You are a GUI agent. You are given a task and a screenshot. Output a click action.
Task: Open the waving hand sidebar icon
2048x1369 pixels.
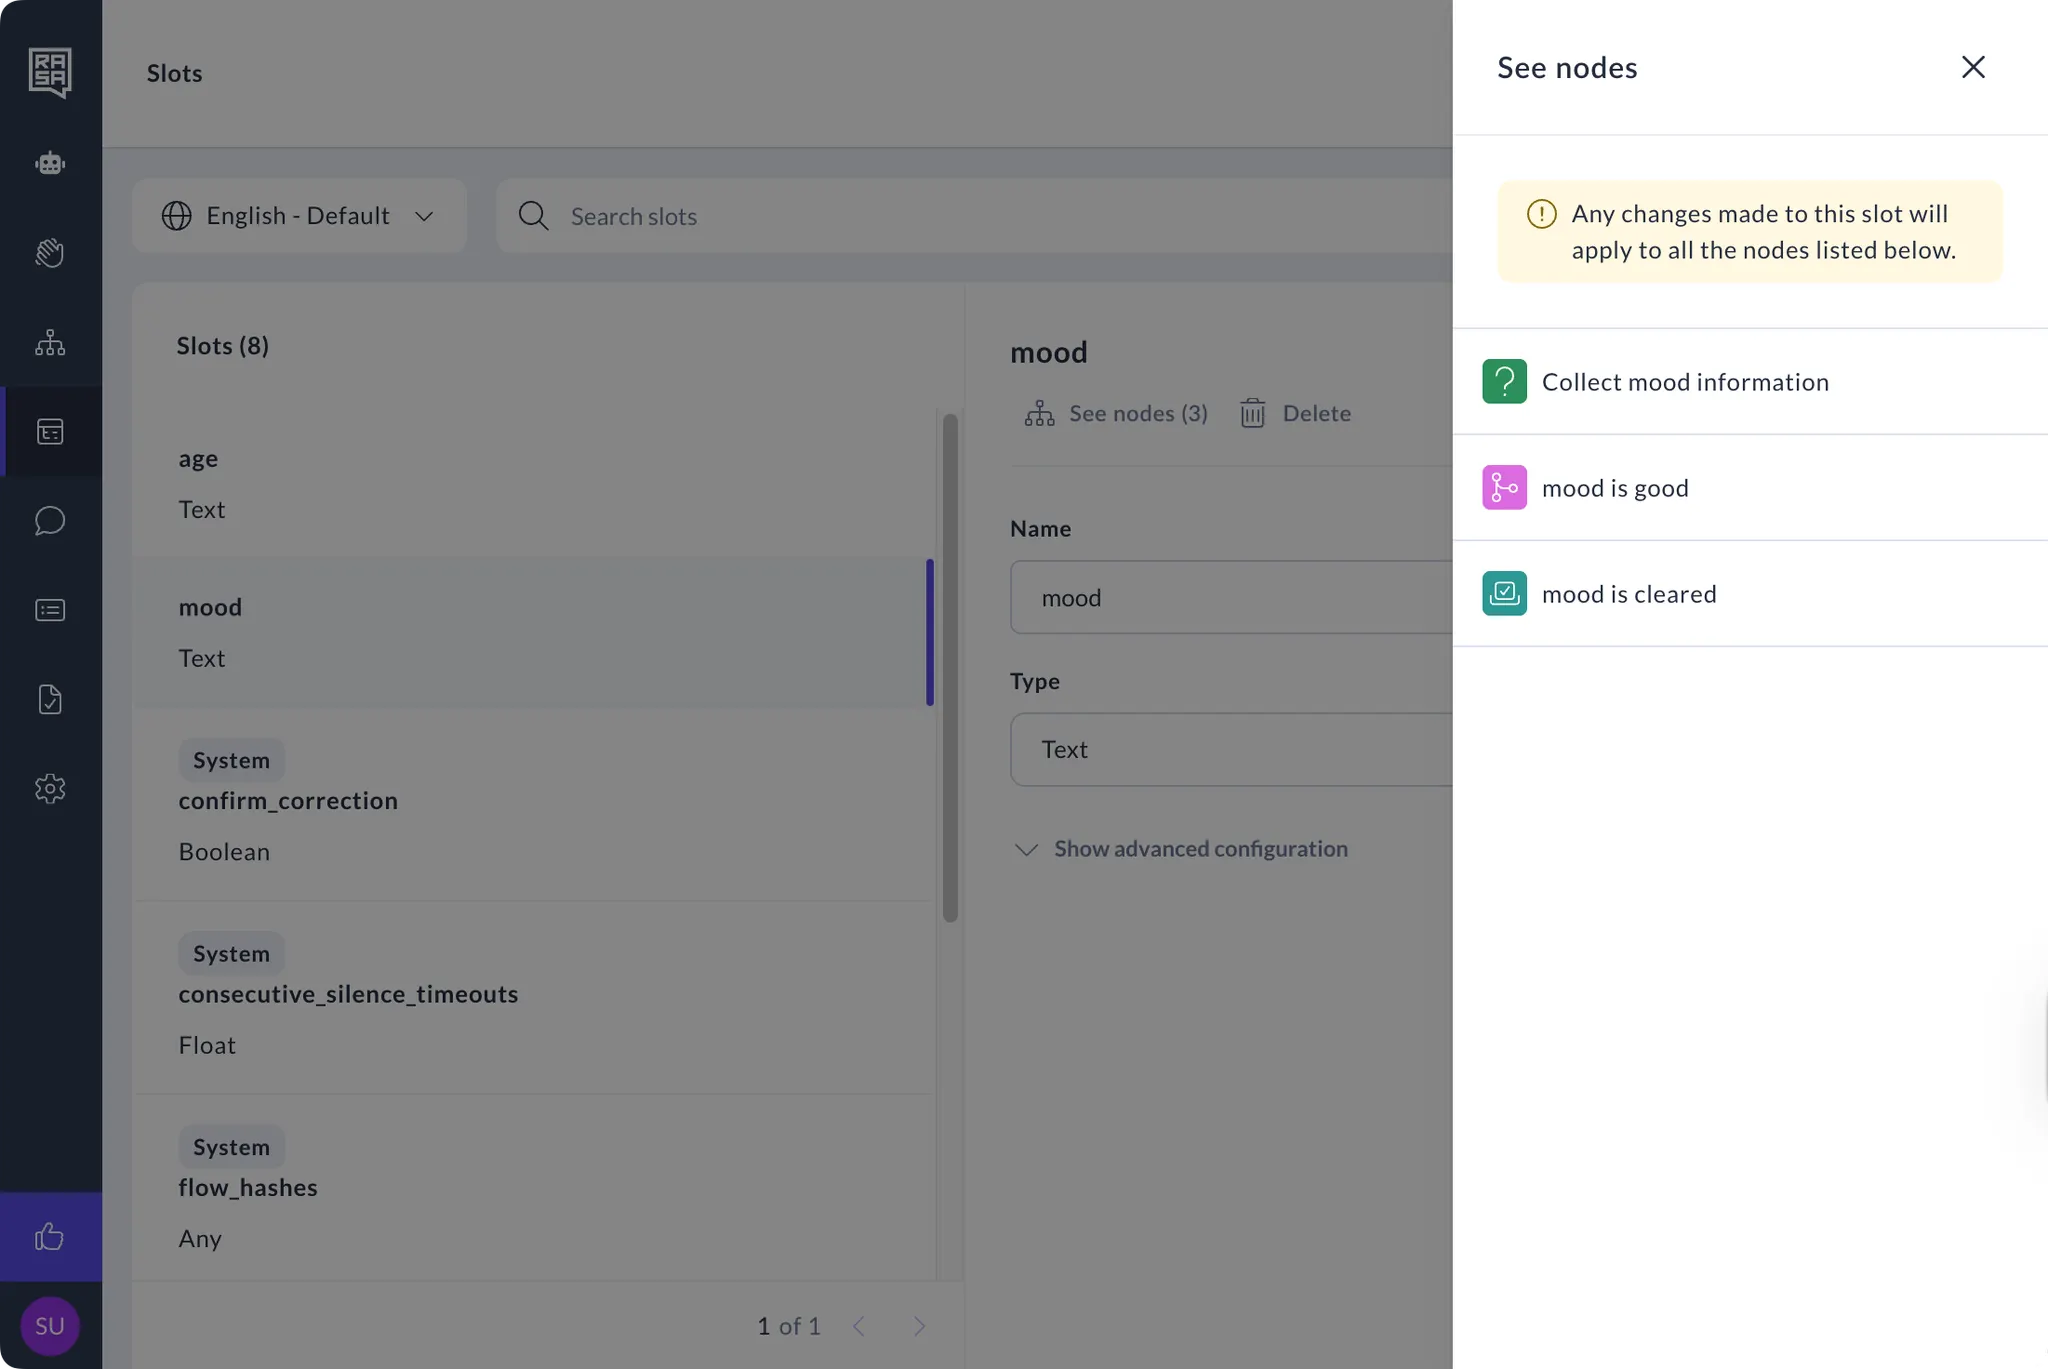(x=50, y=253)
